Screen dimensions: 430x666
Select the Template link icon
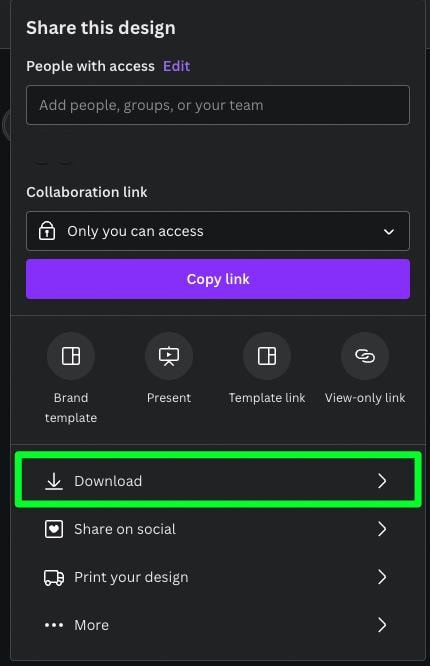click(x=267, y=356)
